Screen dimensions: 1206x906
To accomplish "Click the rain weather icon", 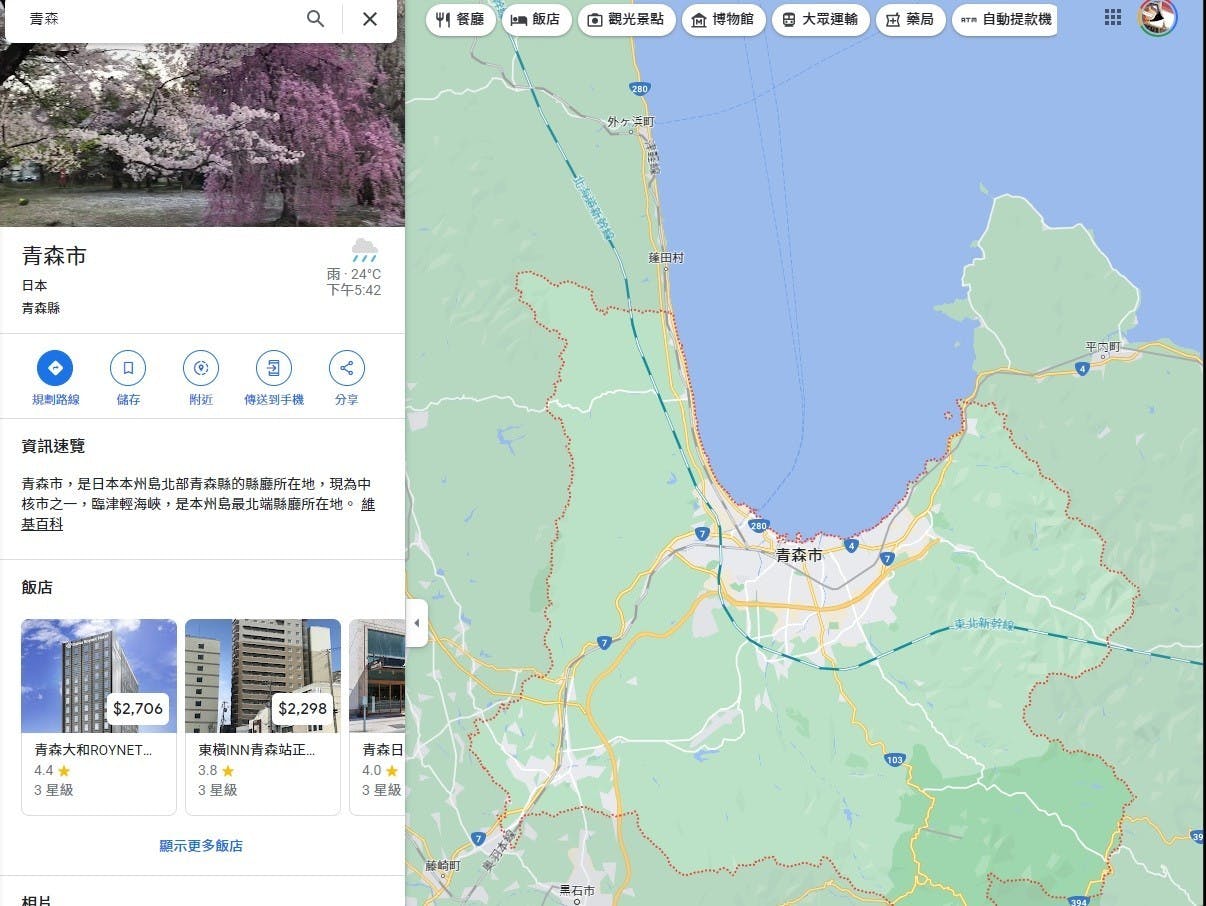I will tap(364, 250).
